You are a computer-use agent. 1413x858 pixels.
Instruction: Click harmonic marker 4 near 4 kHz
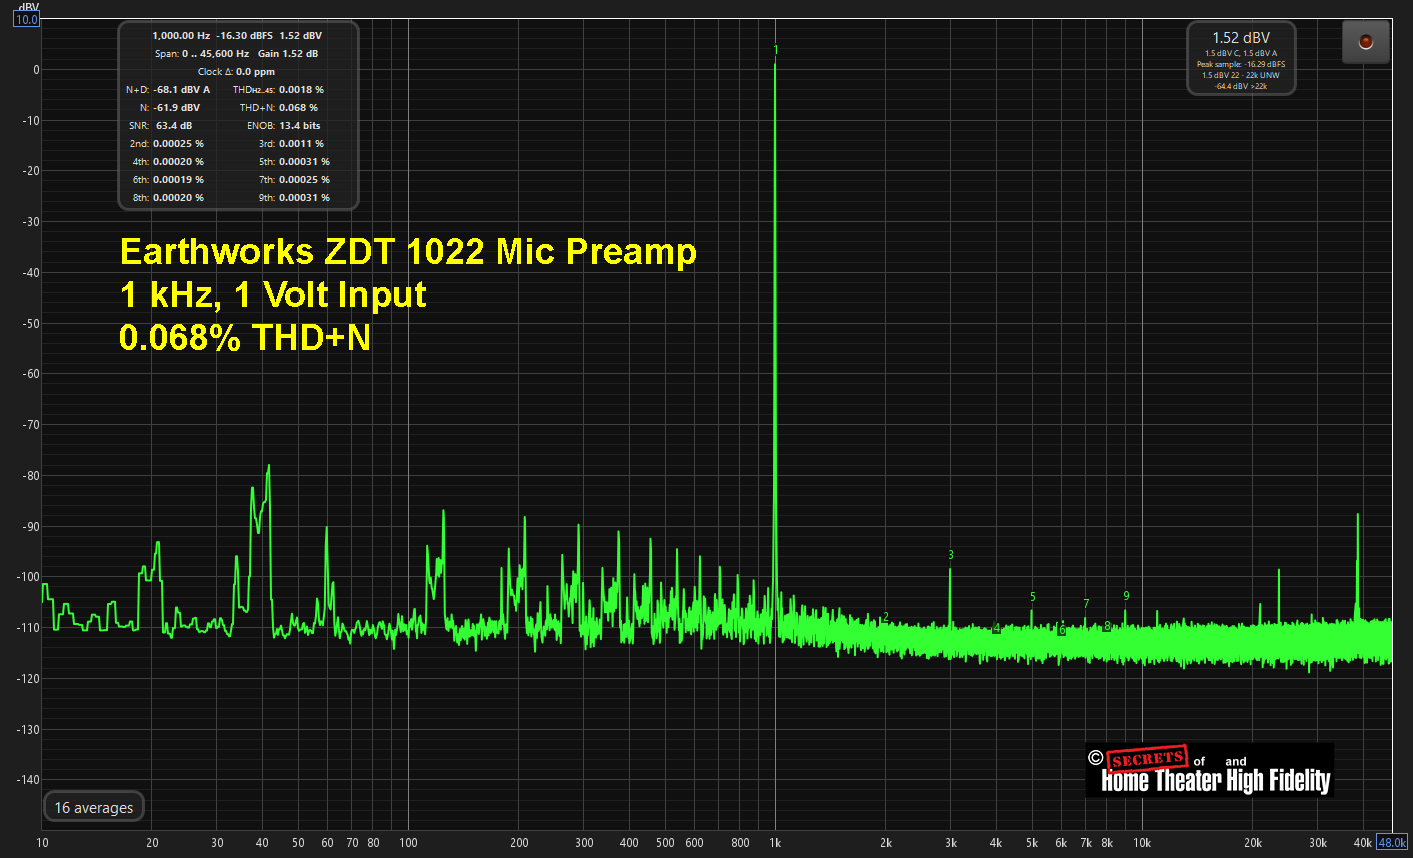[x=997, y=628]
